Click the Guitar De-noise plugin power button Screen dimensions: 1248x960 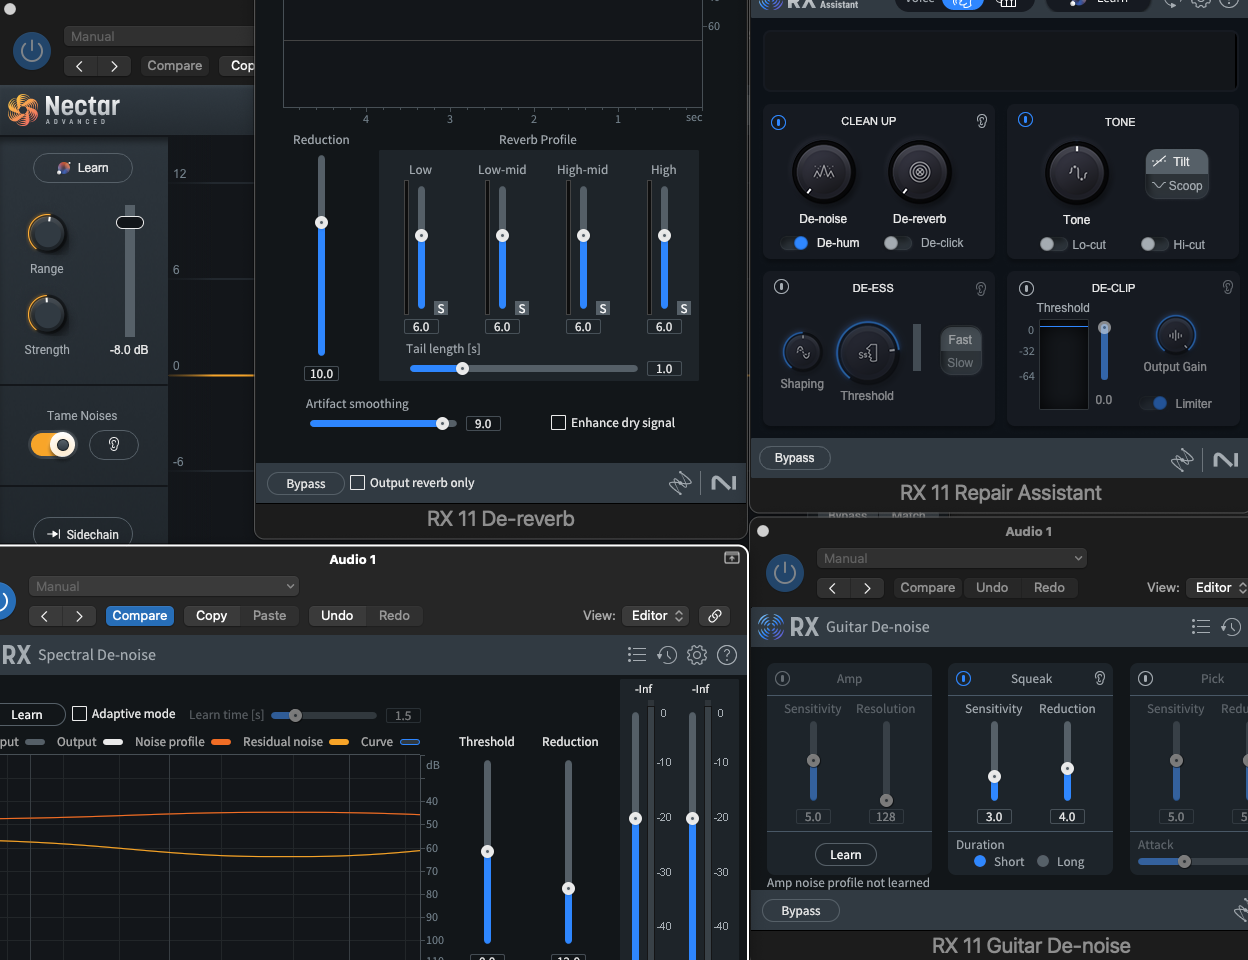point(785,573)
